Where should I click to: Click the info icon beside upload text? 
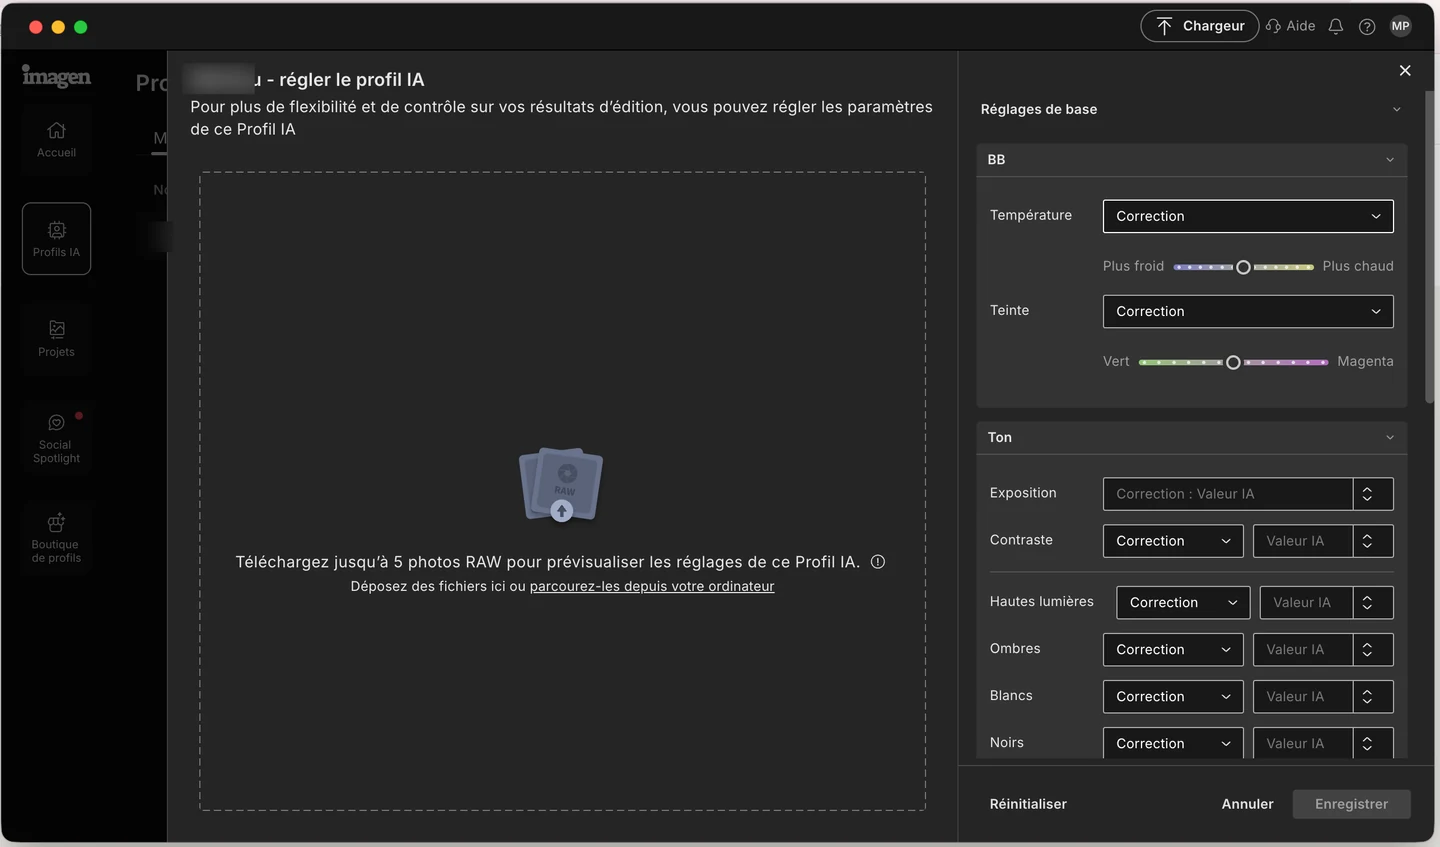878,562
